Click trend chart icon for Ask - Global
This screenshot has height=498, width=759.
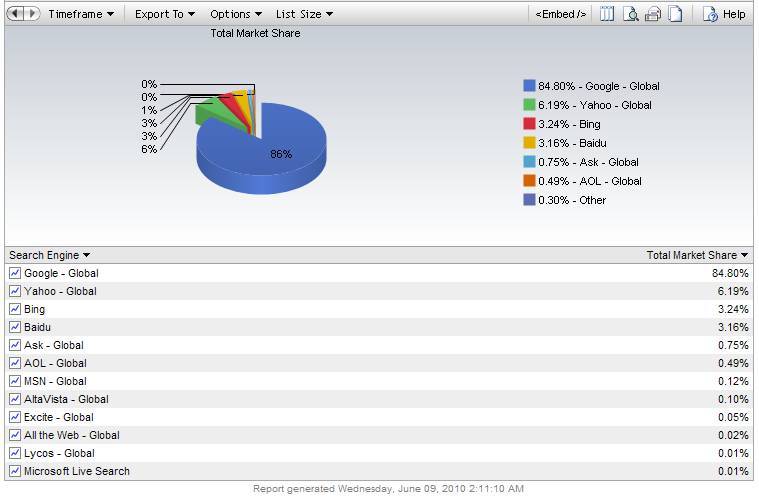(15, 345)
